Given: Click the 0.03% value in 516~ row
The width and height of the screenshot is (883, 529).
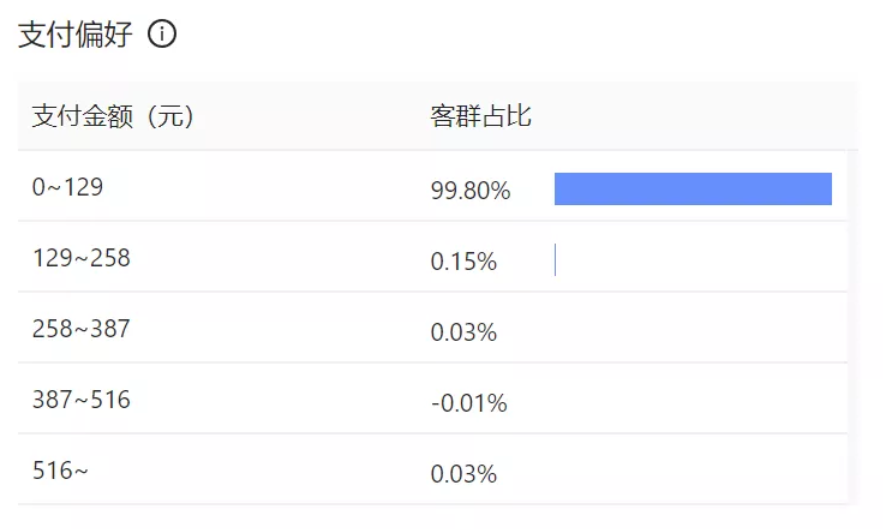Looking at the screenshot, I should coord(464,475).
